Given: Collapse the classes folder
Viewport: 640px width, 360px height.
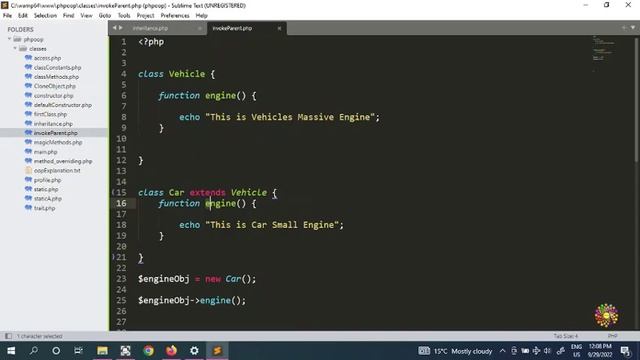Looking at the screenshot, I should pos(15,49).
